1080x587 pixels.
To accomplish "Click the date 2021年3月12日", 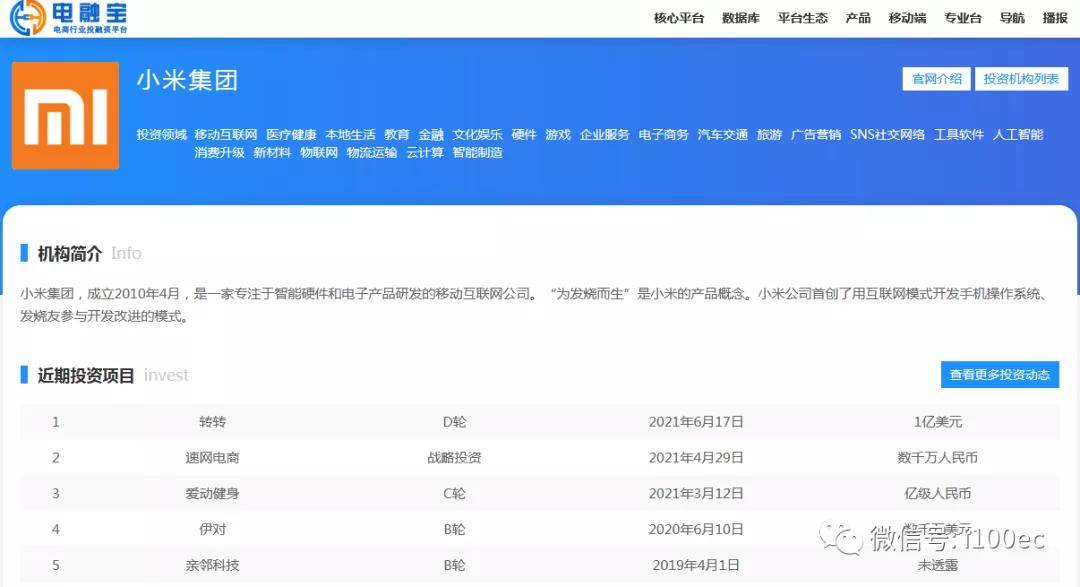I will [x=696, y=493].
